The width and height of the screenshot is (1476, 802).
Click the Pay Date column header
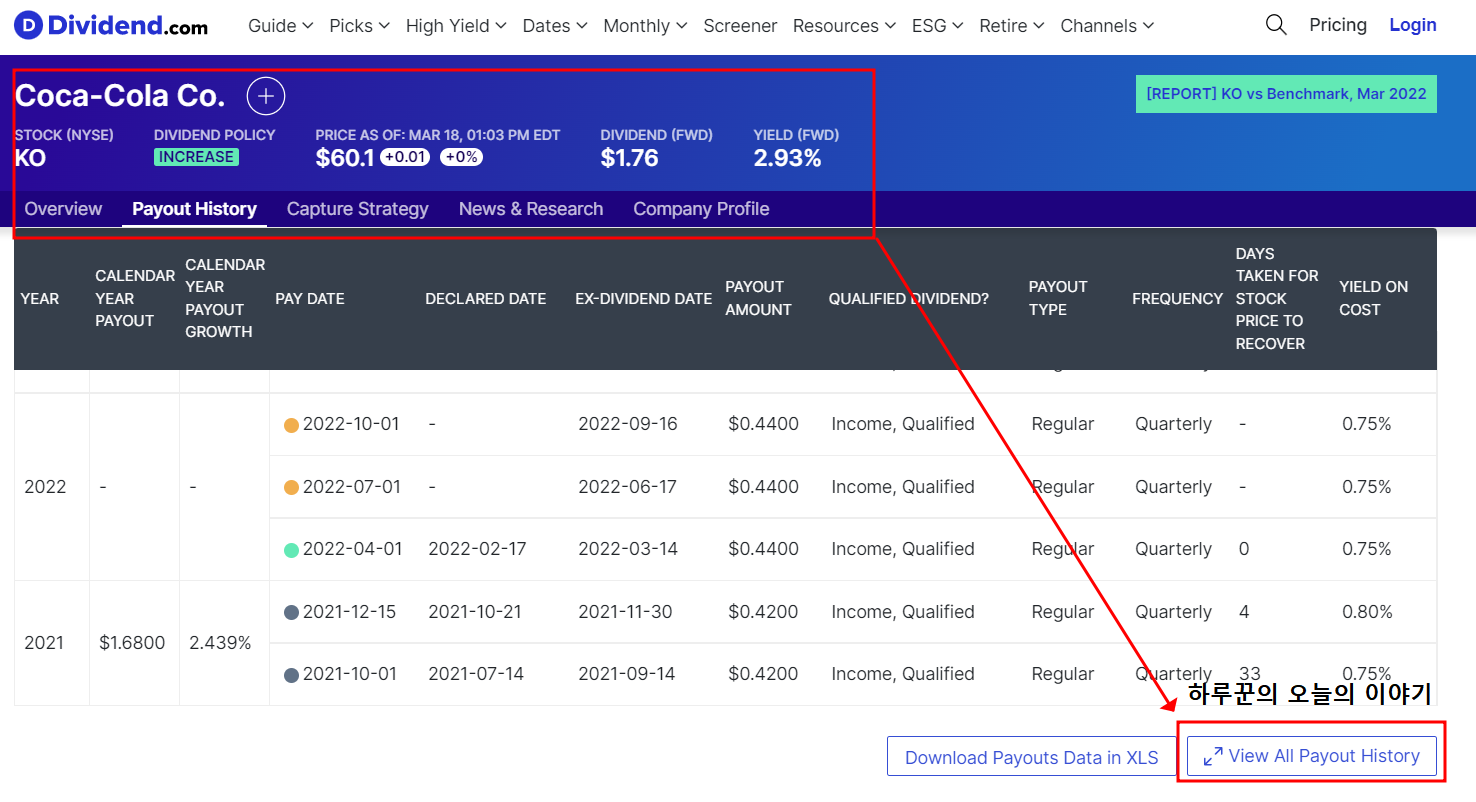click(310, 299)
